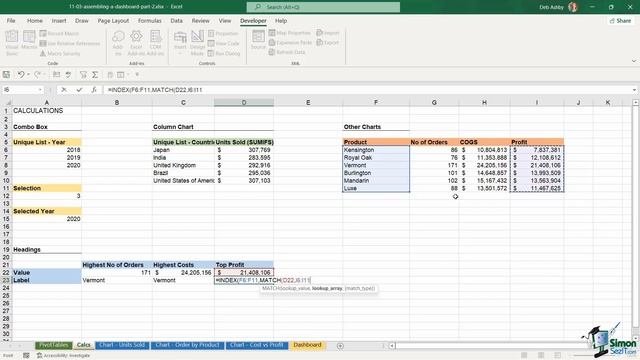Click the AutoSum sigma icon
Image resolution: width=640 pixels, height=360 pixels.
click(x=95, y=75)
